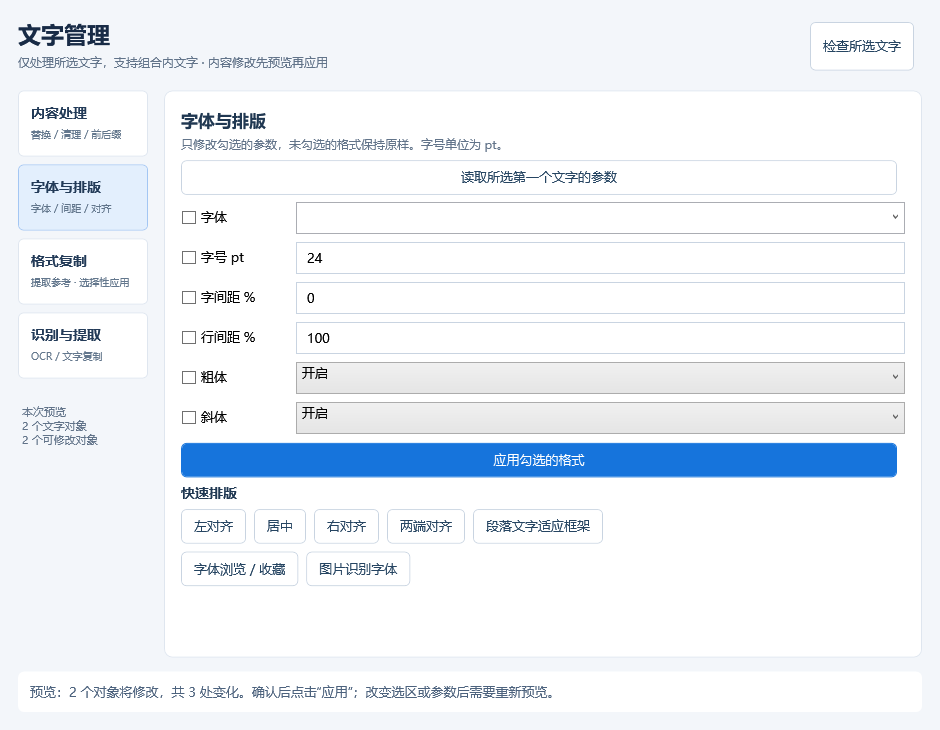Focus the 字号 pt field with 24
The height and width of the screenshot is (730, 940).
600,258
